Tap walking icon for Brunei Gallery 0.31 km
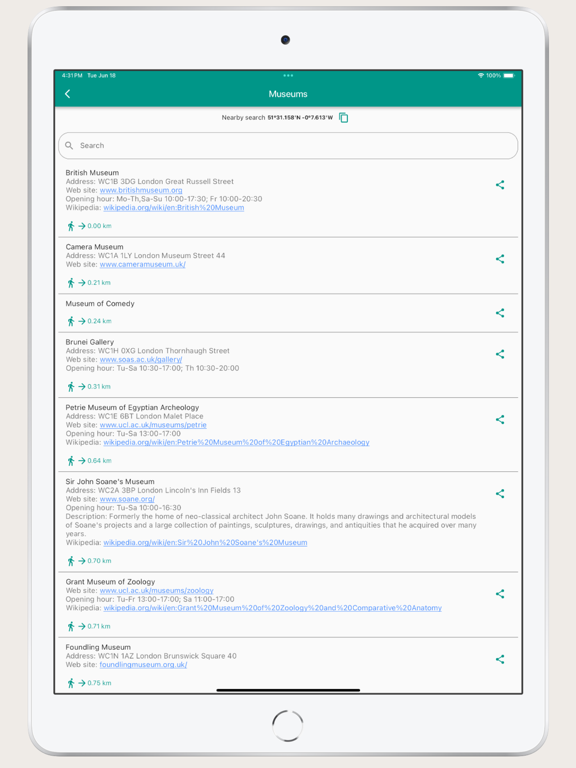The height and width of the screenshot is (768, 576). [x=71, y=386]
